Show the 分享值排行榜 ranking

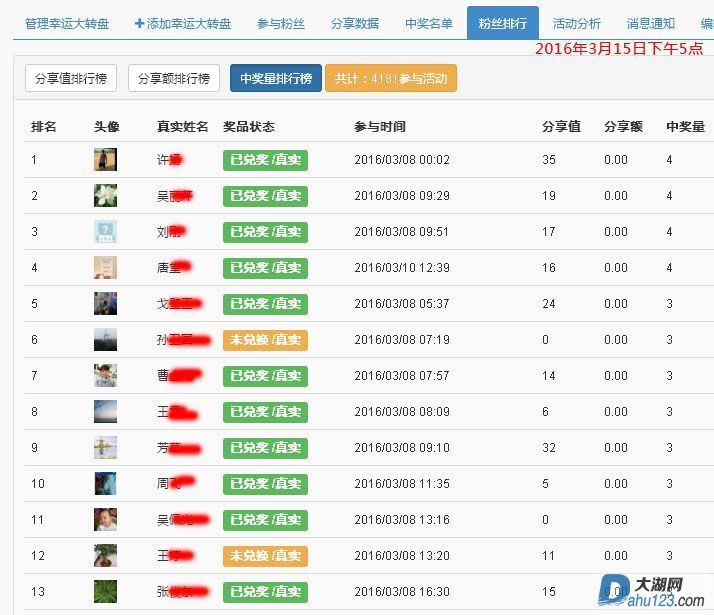[x=70, y=78]
